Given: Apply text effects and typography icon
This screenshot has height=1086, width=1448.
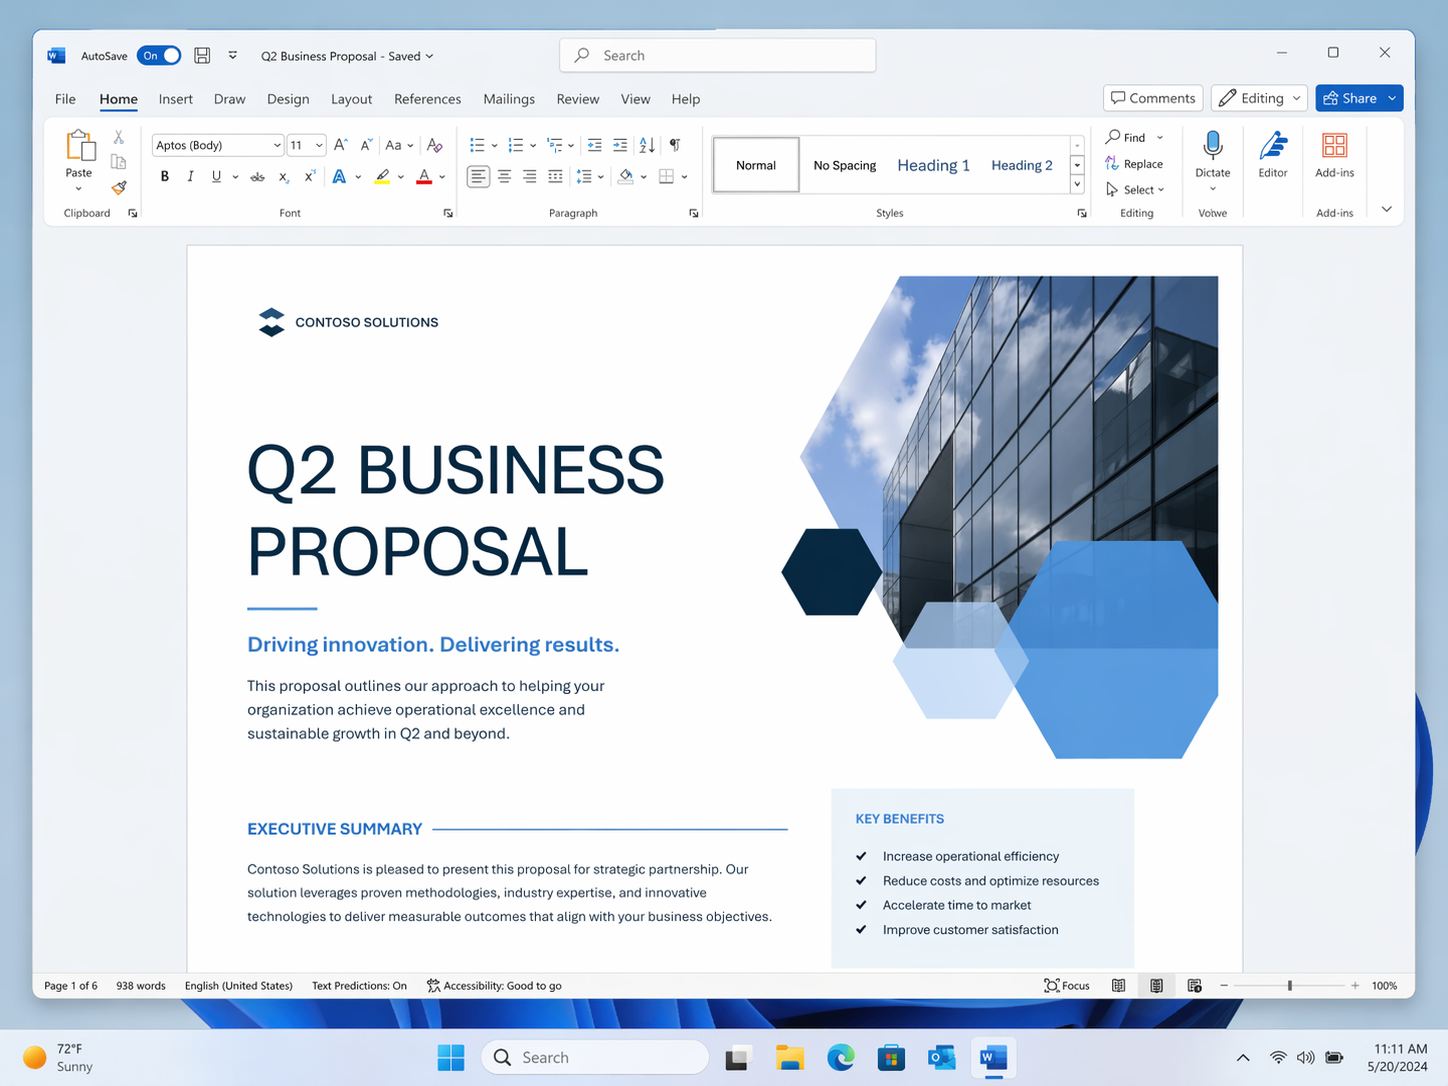Looking at the screenshot, I should 339,177.
